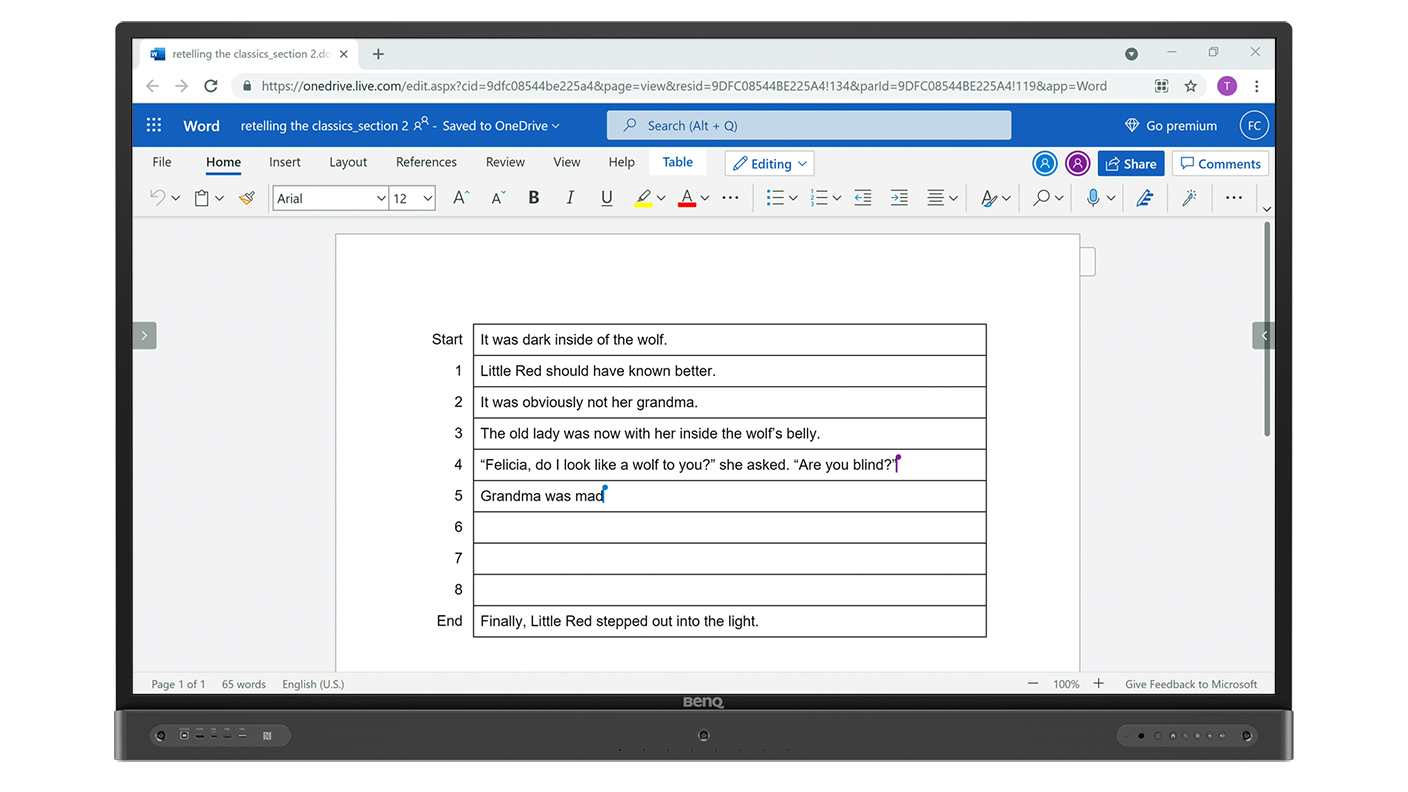This screenshot has width=1408, height=792.
Task: Open the Comments panel
Action: (1220, 163)
